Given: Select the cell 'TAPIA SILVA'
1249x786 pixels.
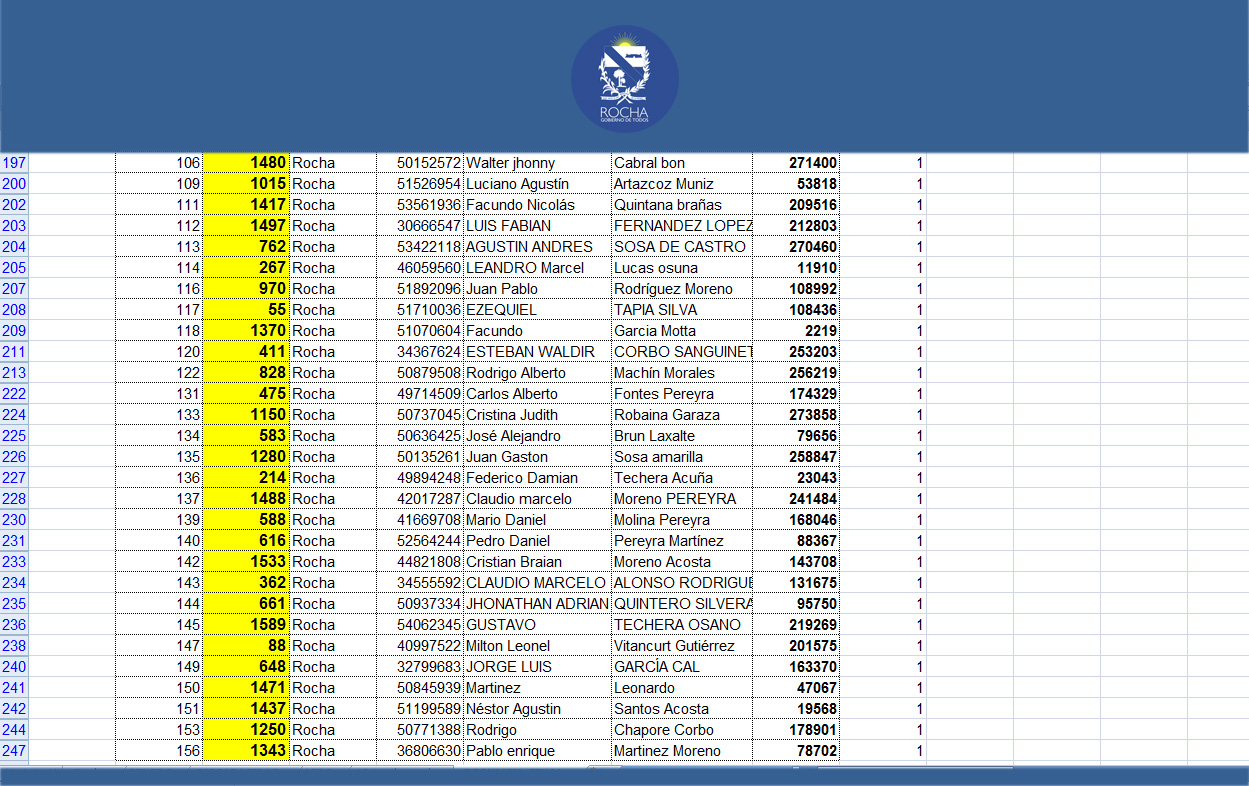Looking at the screenshot, I should pos(682,310).
